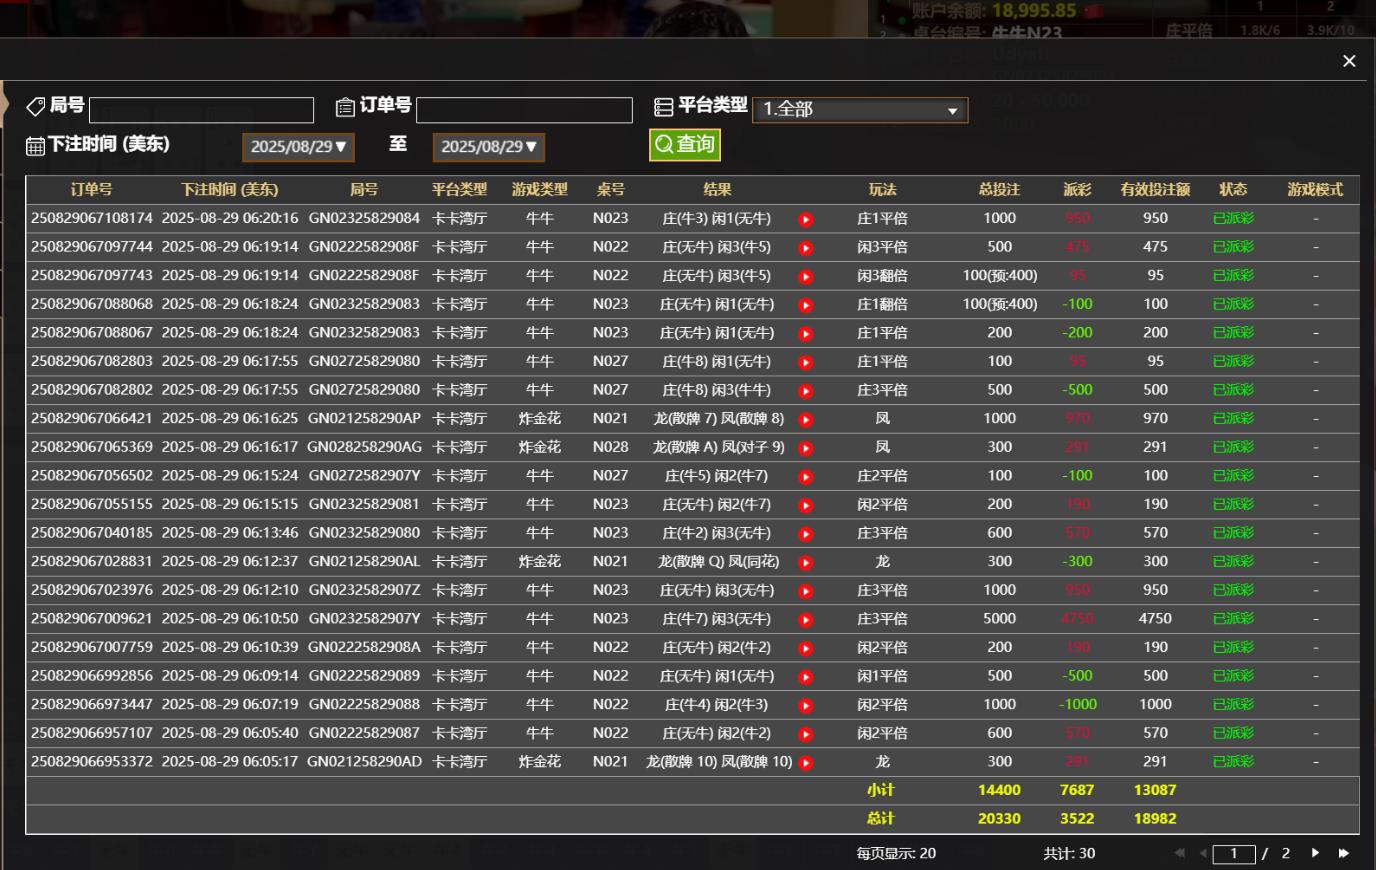The width and height of the screenshot is (1376, 870).
Task: Play replay for order 250829066973447
Action: coord(806,706)
